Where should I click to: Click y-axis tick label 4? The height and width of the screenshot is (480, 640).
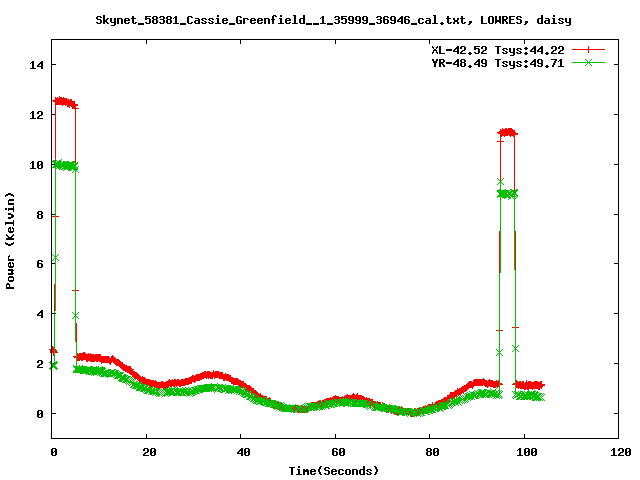[40, 314]
